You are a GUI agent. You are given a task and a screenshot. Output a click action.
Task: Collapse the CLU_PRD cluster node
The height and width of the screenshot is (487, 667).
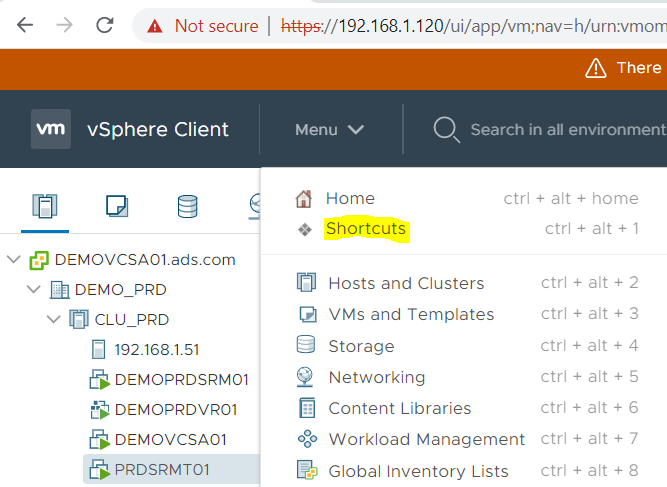[54, 319]
